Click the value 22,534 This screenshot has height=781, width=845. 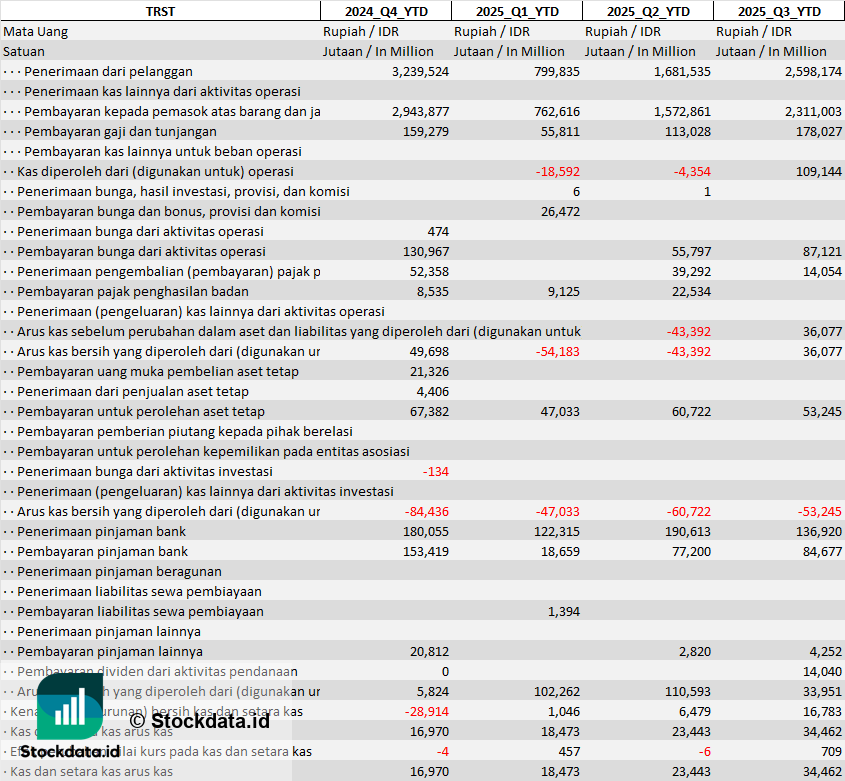[691, 292]
